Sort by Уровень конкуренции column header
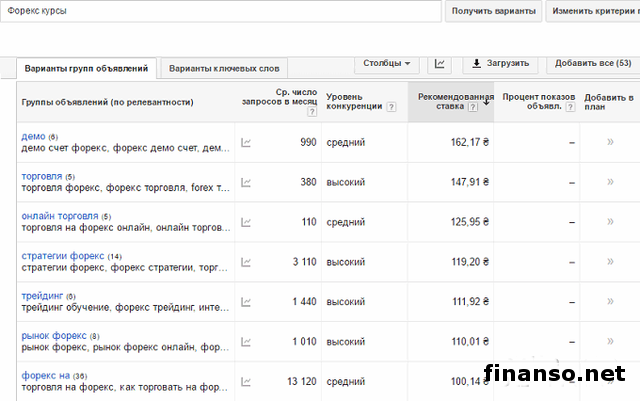640x401 pixels. pos(354,102)
